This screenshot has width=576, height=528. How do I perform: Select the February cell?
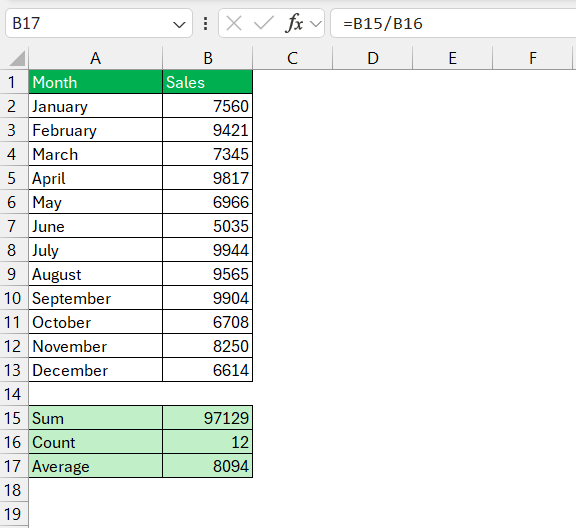(x=96, y=130)
